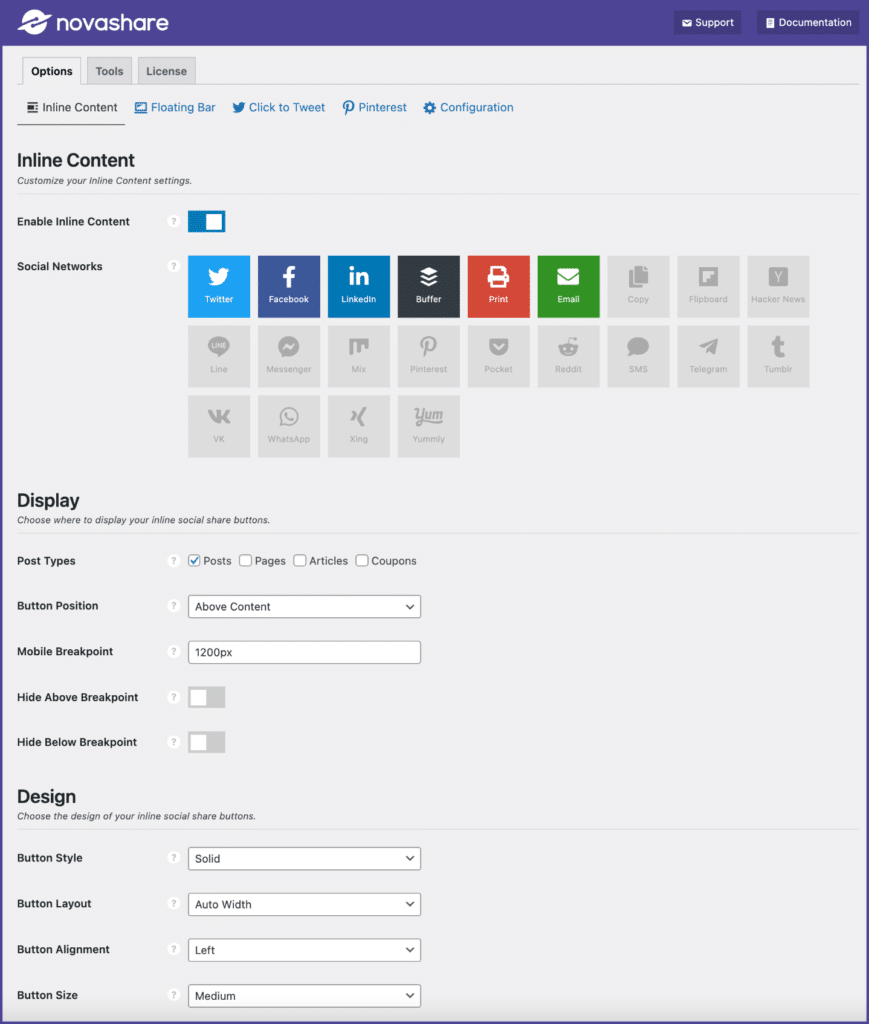The image size is (869, 1024).
Task: Toggle Hide Above Breakpoint switch
Action: point(207,697)
